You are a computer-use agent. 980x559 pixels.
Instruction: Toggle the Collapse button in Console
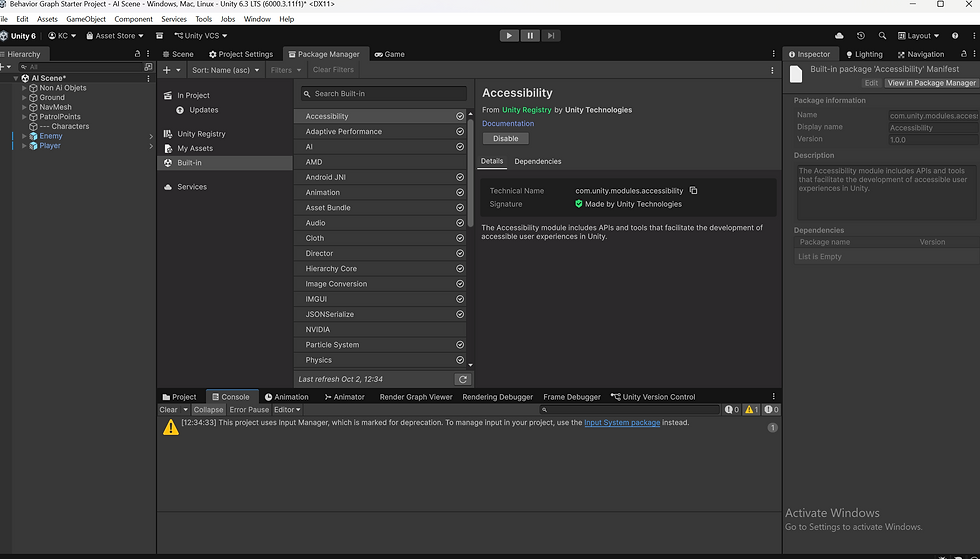point(208,410)
